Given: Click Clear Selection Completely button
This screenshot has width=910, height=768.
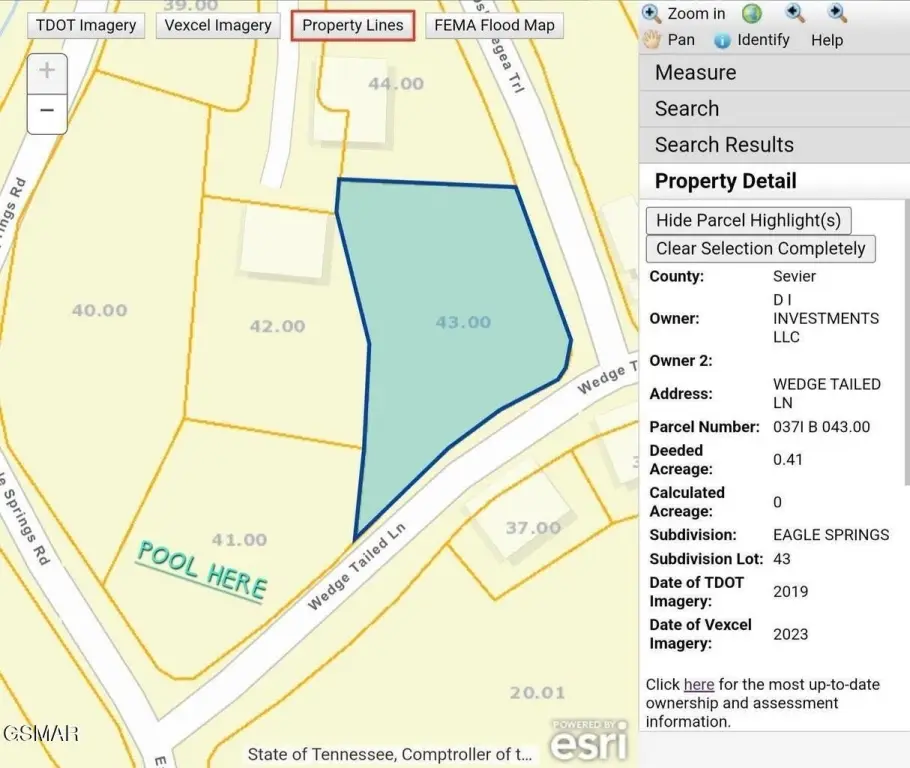Looking at the screenshot, I should (x=760, y=248).
